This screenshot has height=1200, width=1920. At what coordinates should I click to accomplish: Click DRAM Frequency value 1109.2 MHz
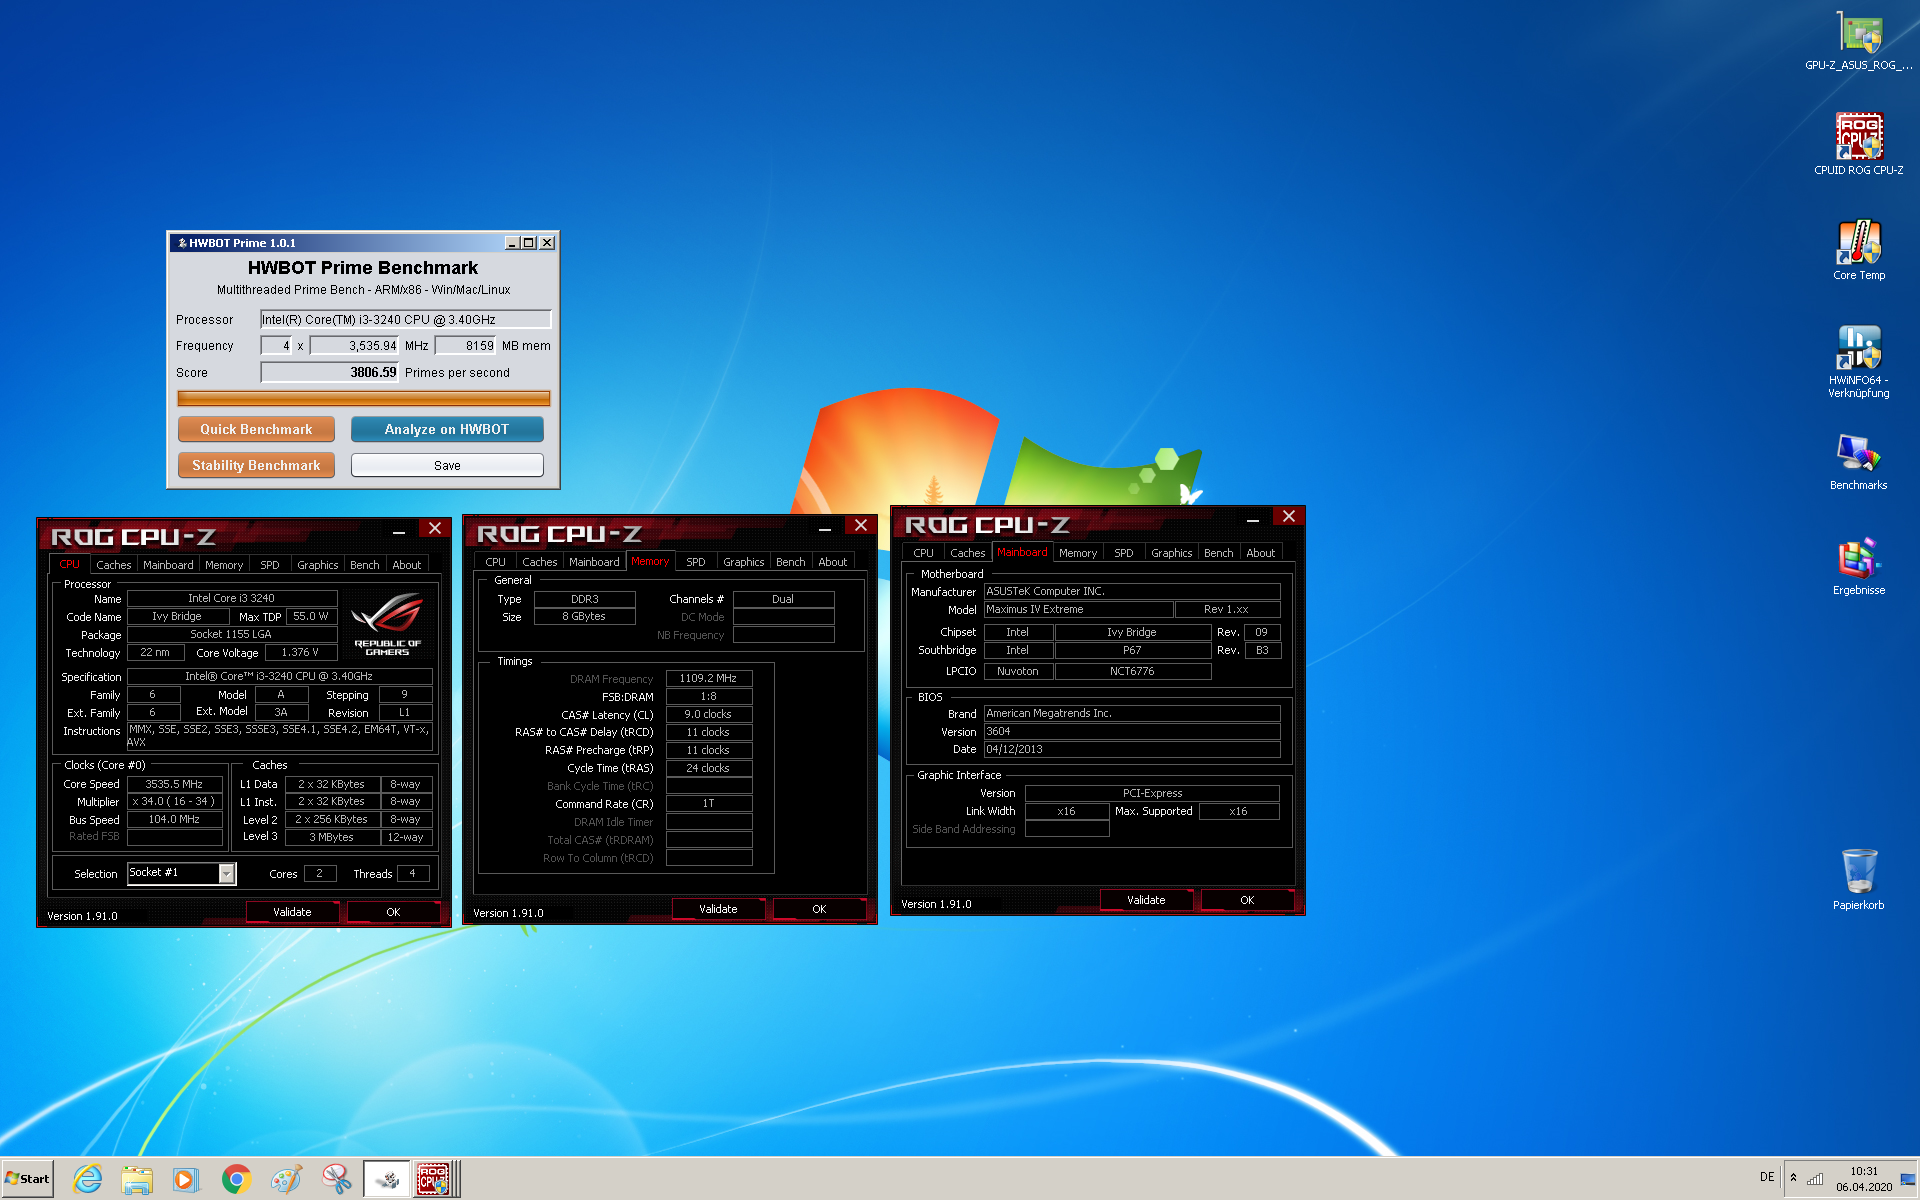point(709,678)
